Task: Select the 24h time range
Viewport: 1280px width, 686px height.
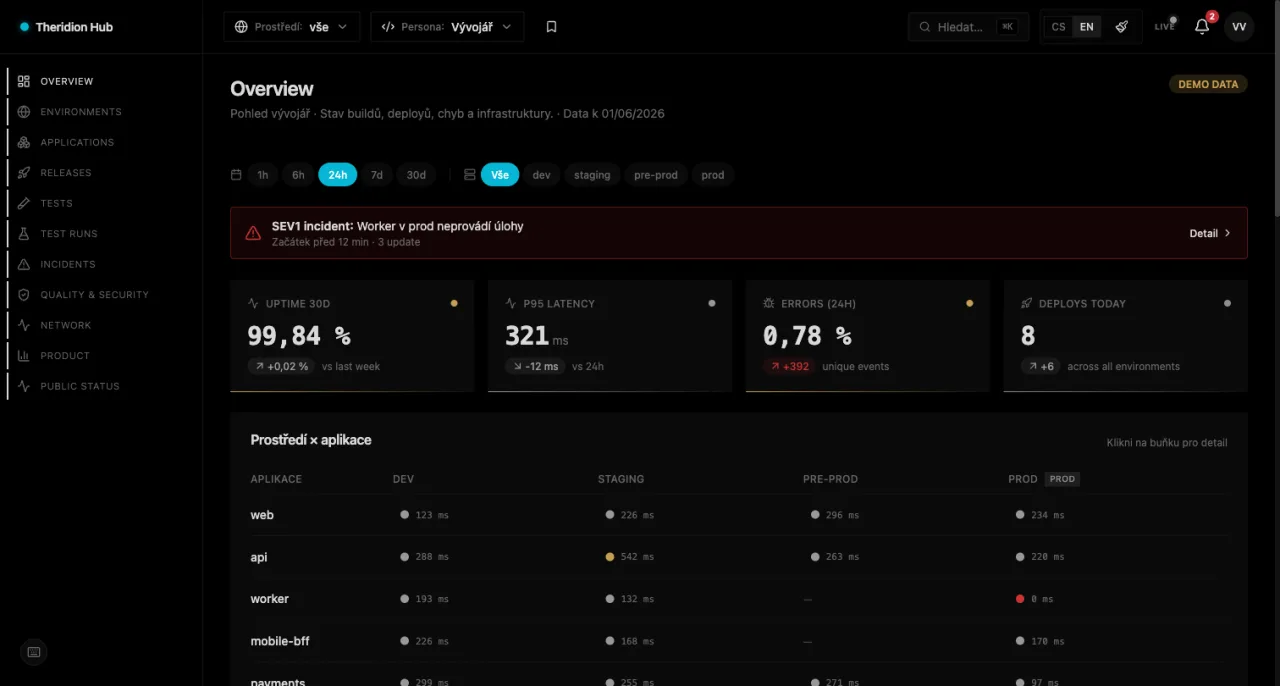Action: pyautogui.click(x=338, y=175)
